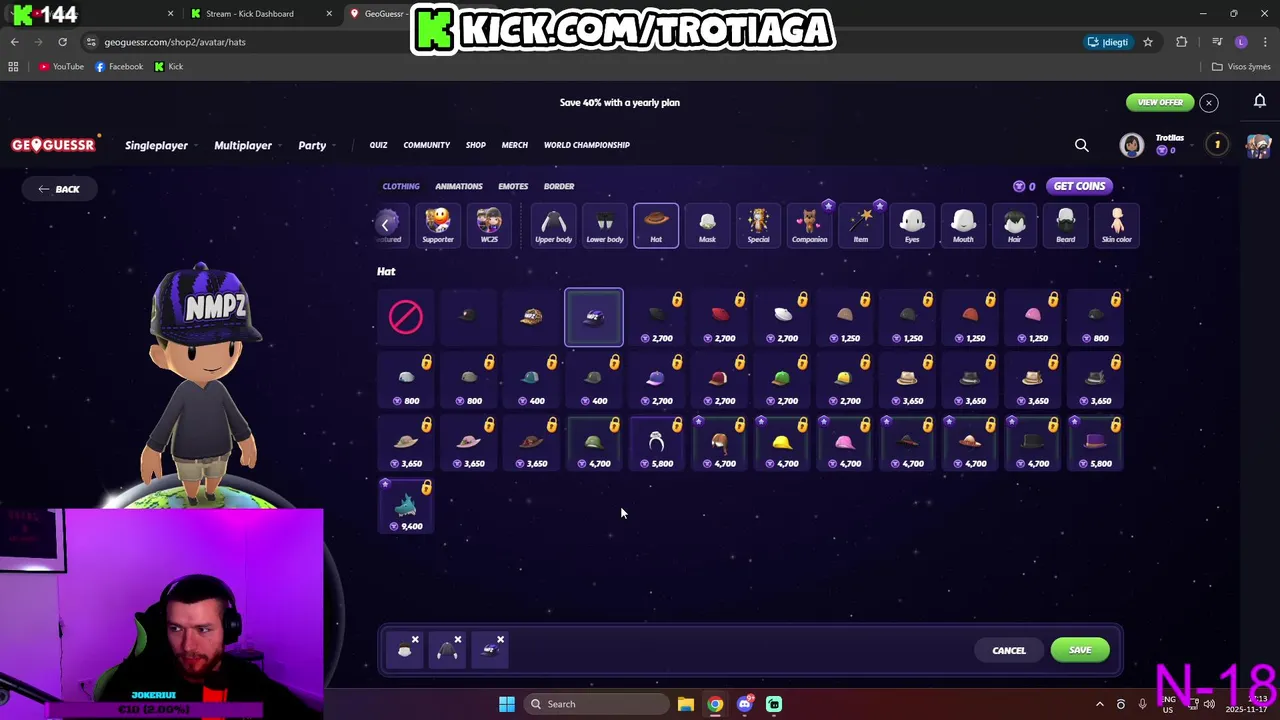Screen dimensions: 1280x720
Task: Open the WC25 category
Action: (489, 225)
